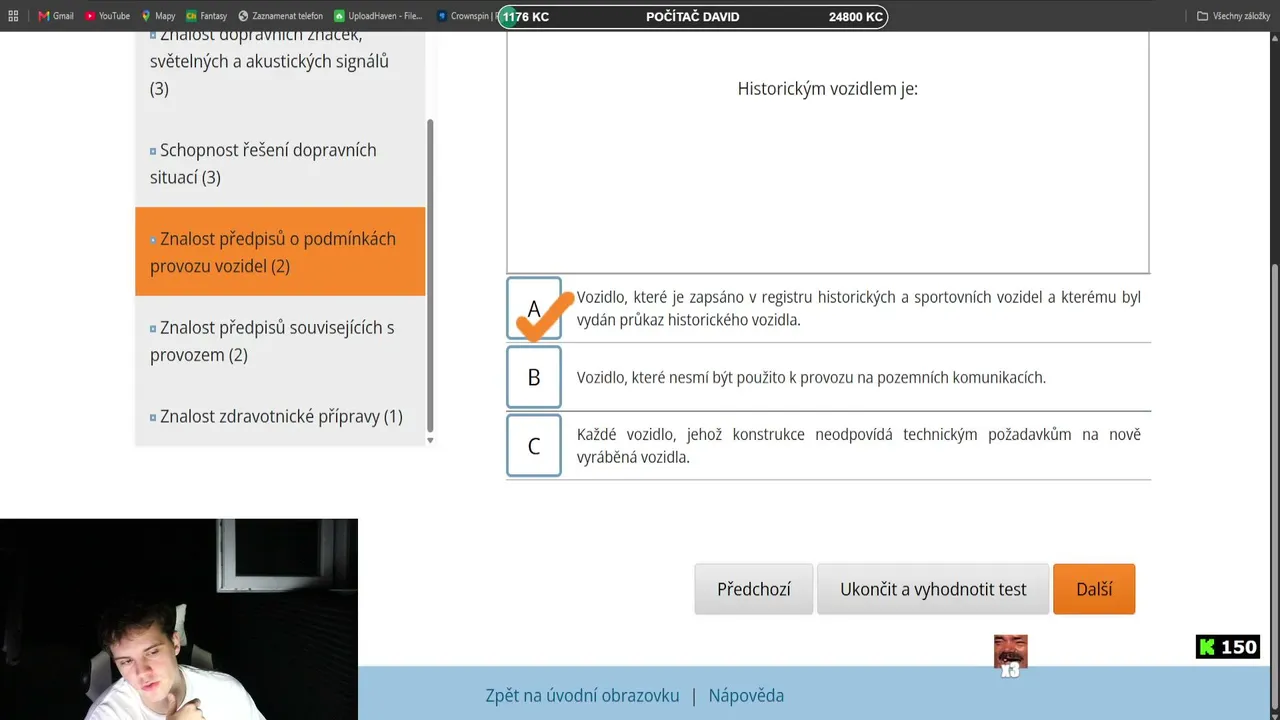The width and height of the screenshot is (1280, 720).
Task: Open the Všechny záložky bookmarks folder
Action: click(x=1234, y=16)
